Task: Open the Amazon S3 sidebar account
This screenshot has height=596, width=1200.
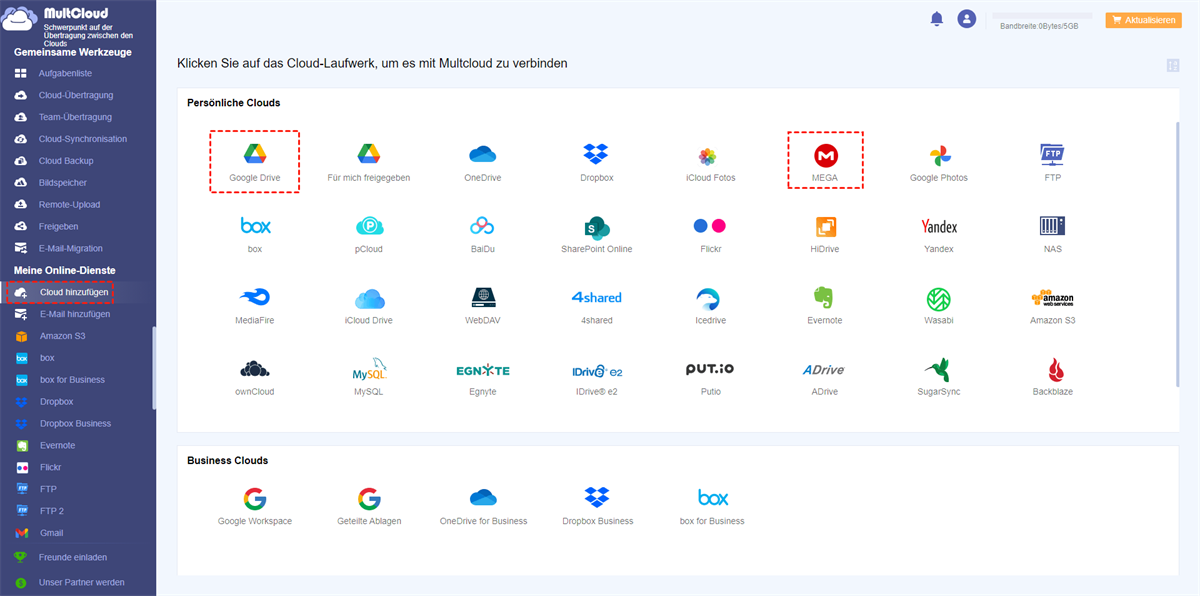Action: 62,336
